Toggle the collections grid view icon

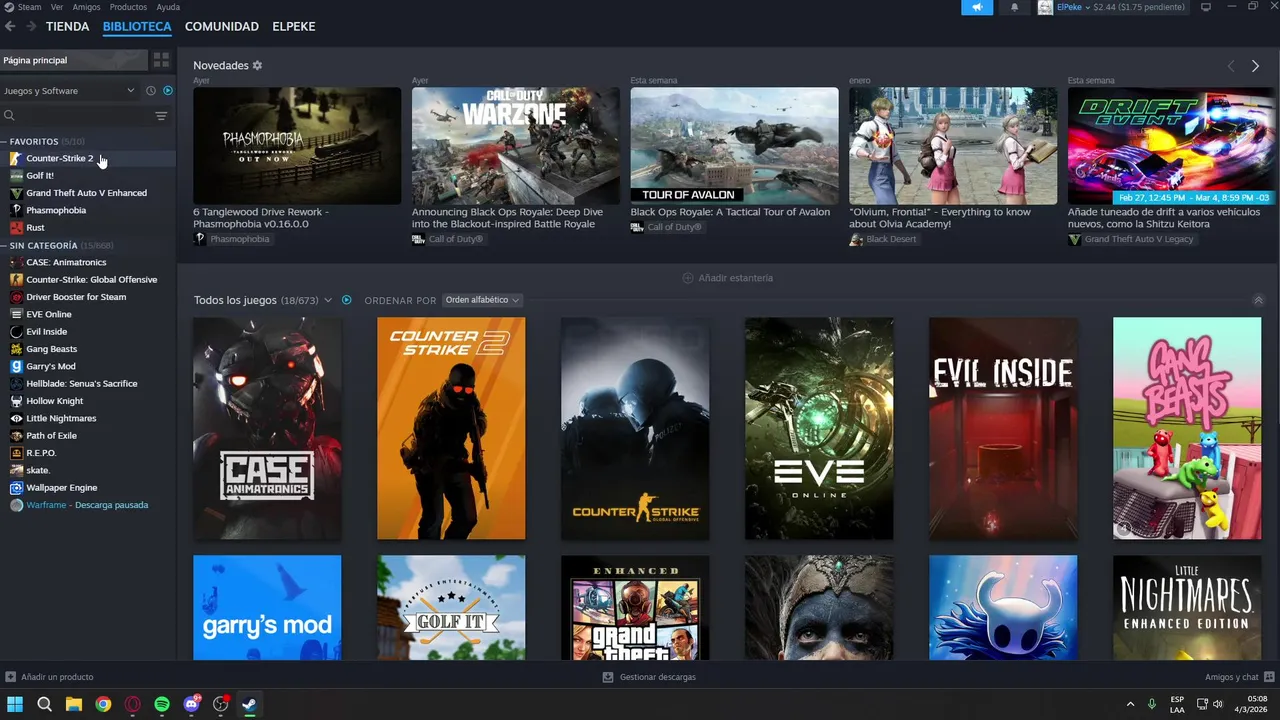pyautogui.click(x=161, y=60)
